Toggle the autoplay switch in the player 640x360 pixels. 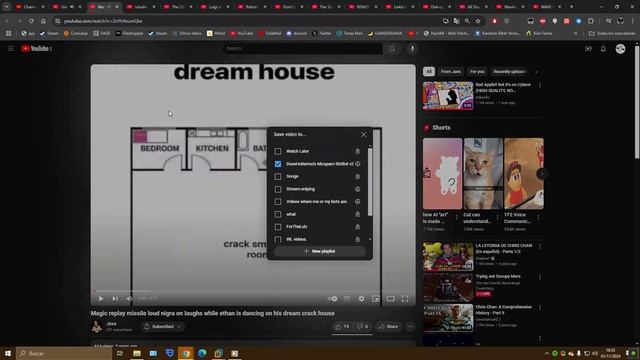[x=332, y=299]
